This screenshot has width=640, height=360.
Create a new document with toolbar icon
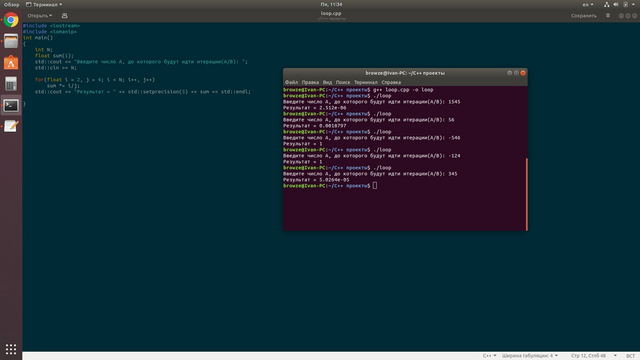click(x=64, y=16)
